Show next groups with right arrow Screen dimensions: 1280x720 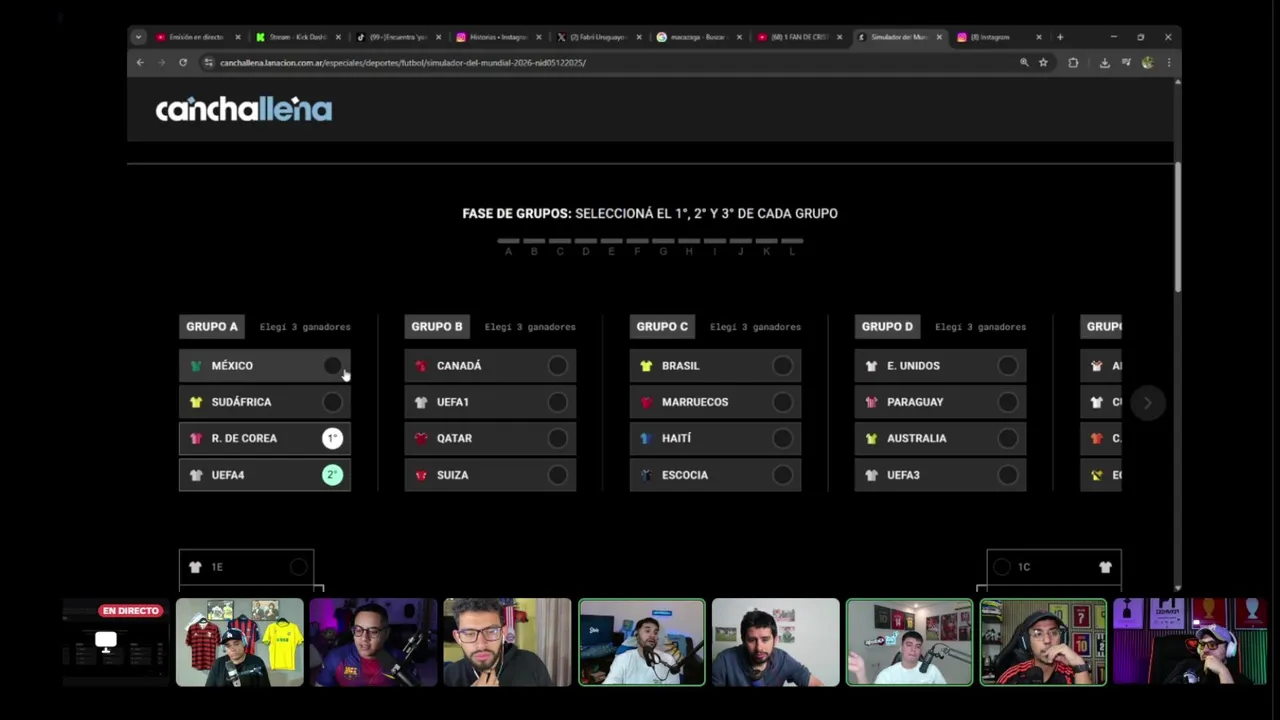pyautogui.click(x=1148, y=403)
